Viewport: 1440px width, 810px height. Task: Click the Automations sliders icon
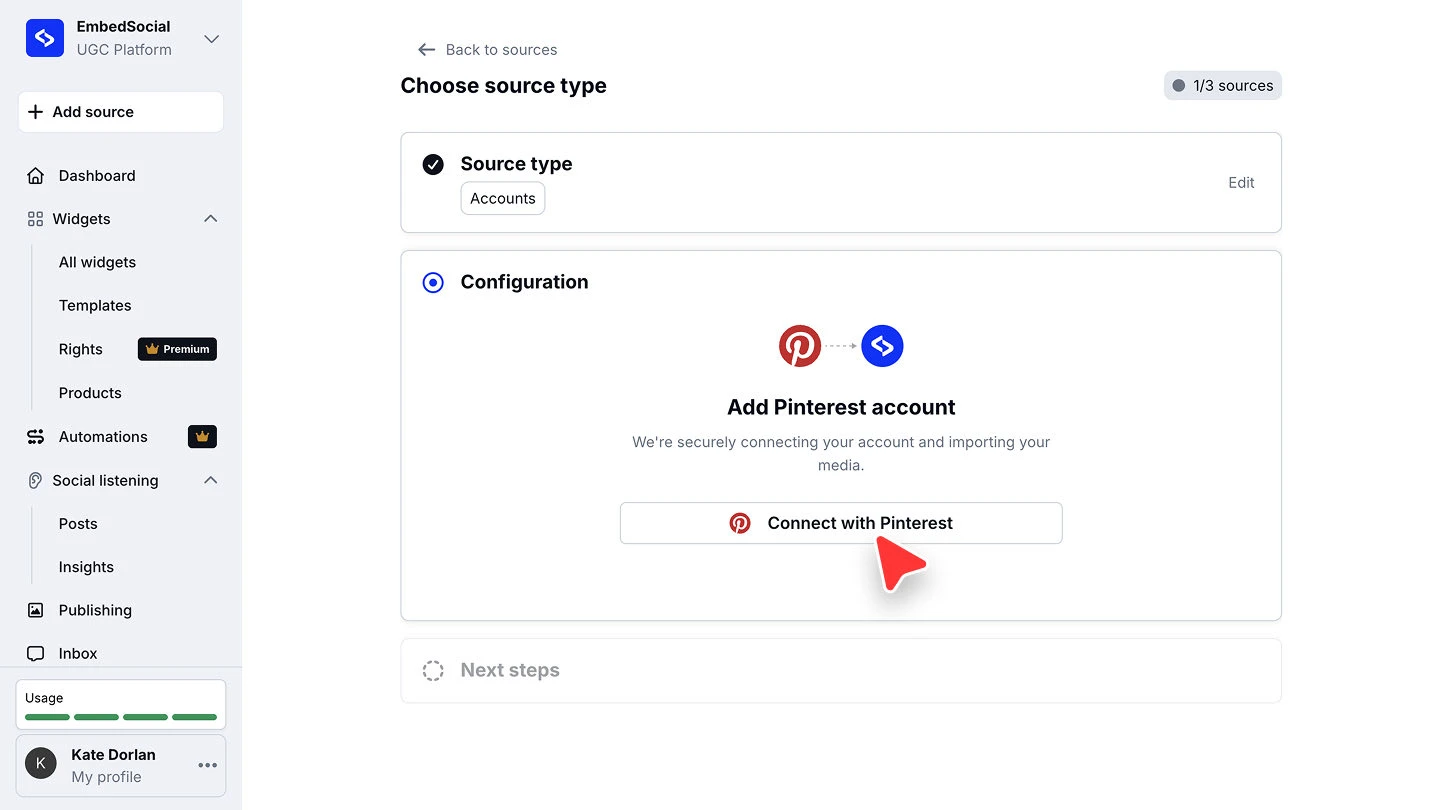(x=36, y=437)
